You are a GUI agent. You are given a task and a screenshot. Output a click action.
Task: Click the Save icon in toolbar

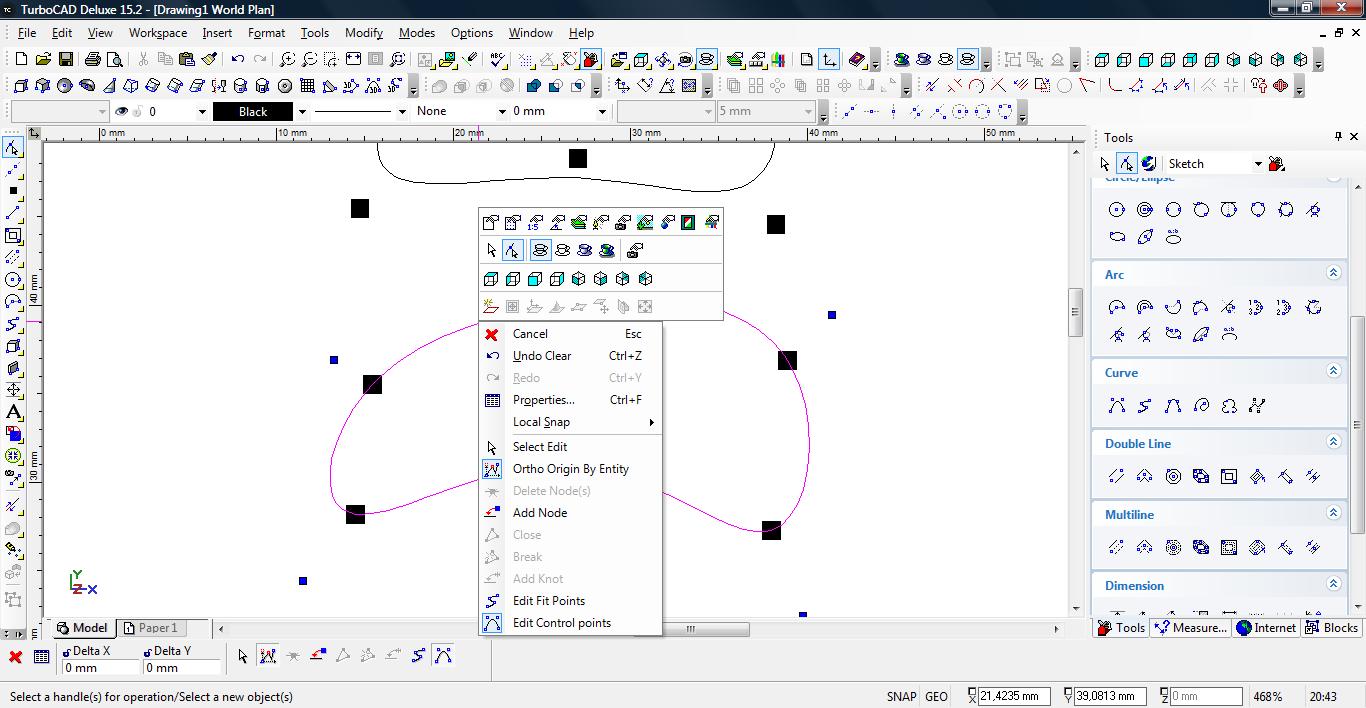click(x=65, y=60)
